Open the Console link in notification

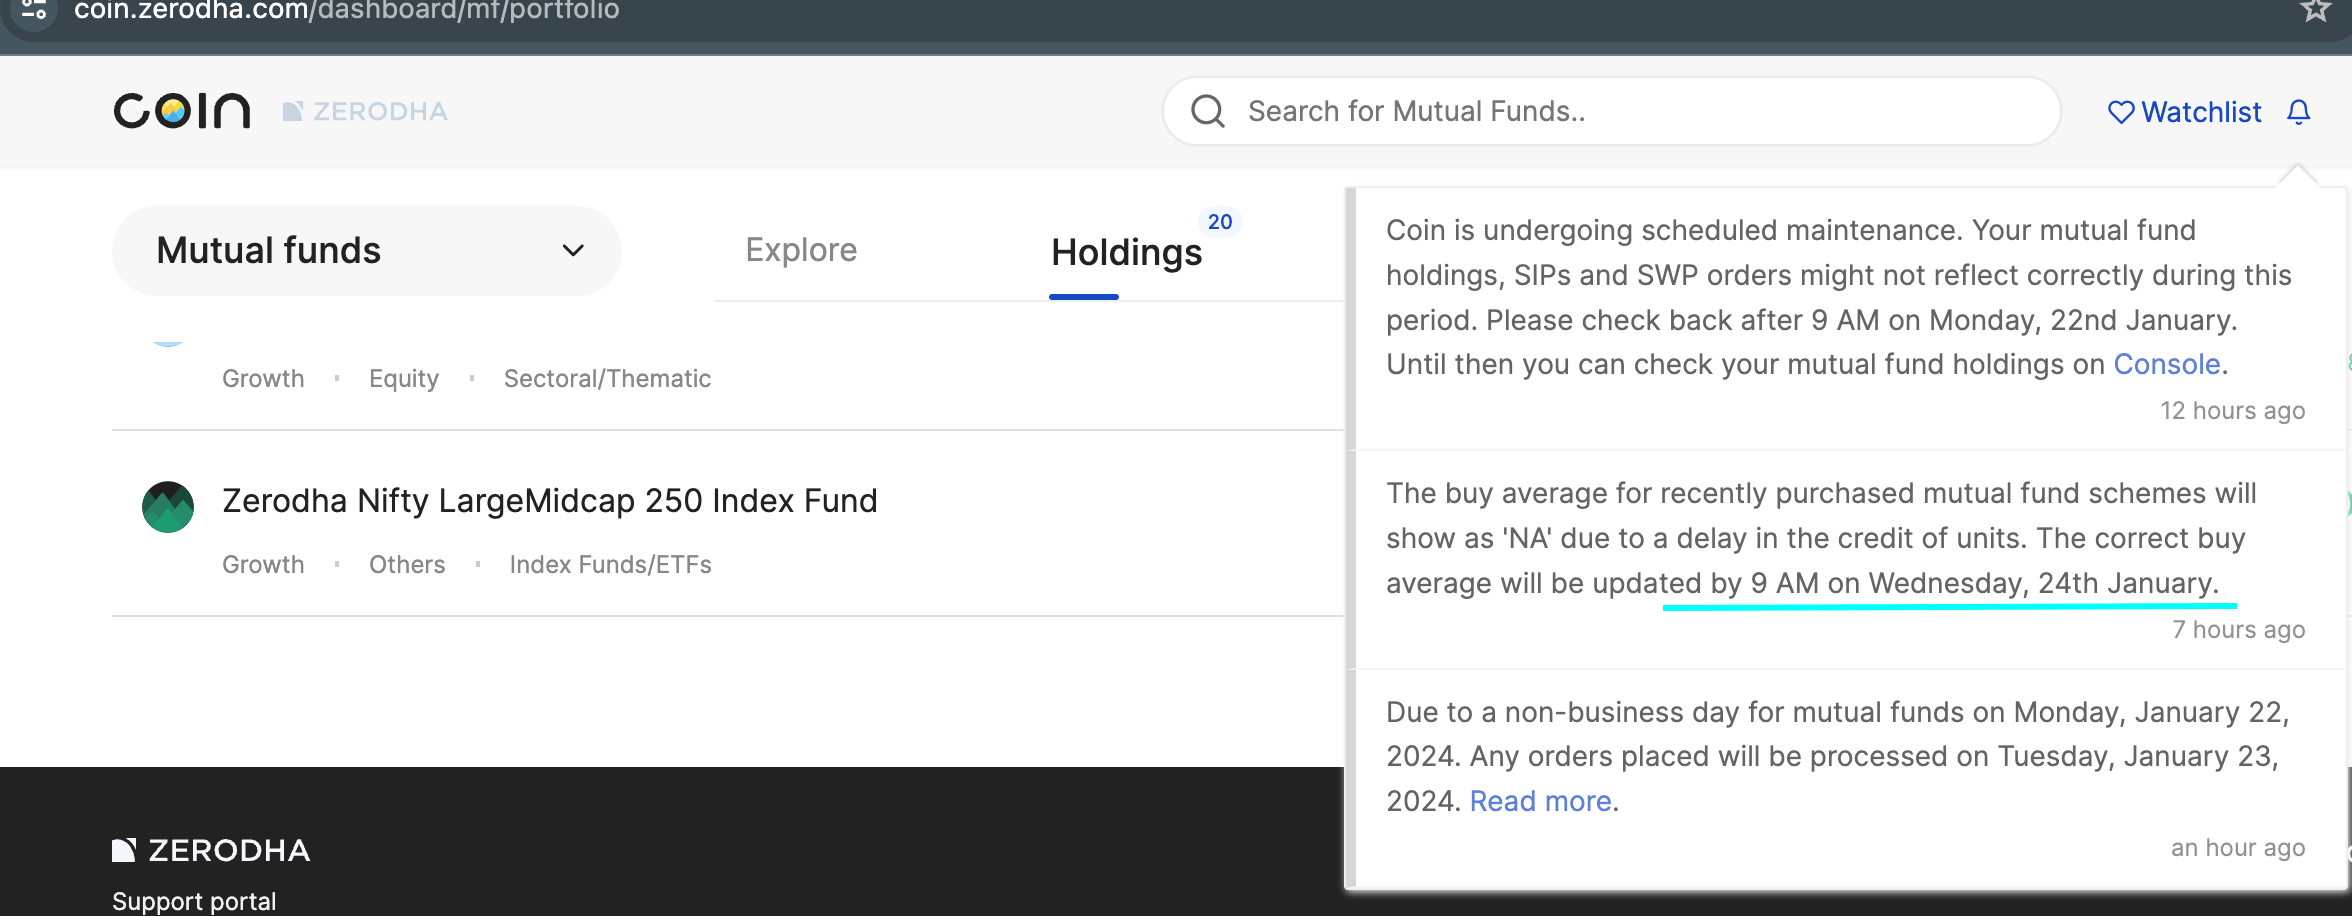2166,364
